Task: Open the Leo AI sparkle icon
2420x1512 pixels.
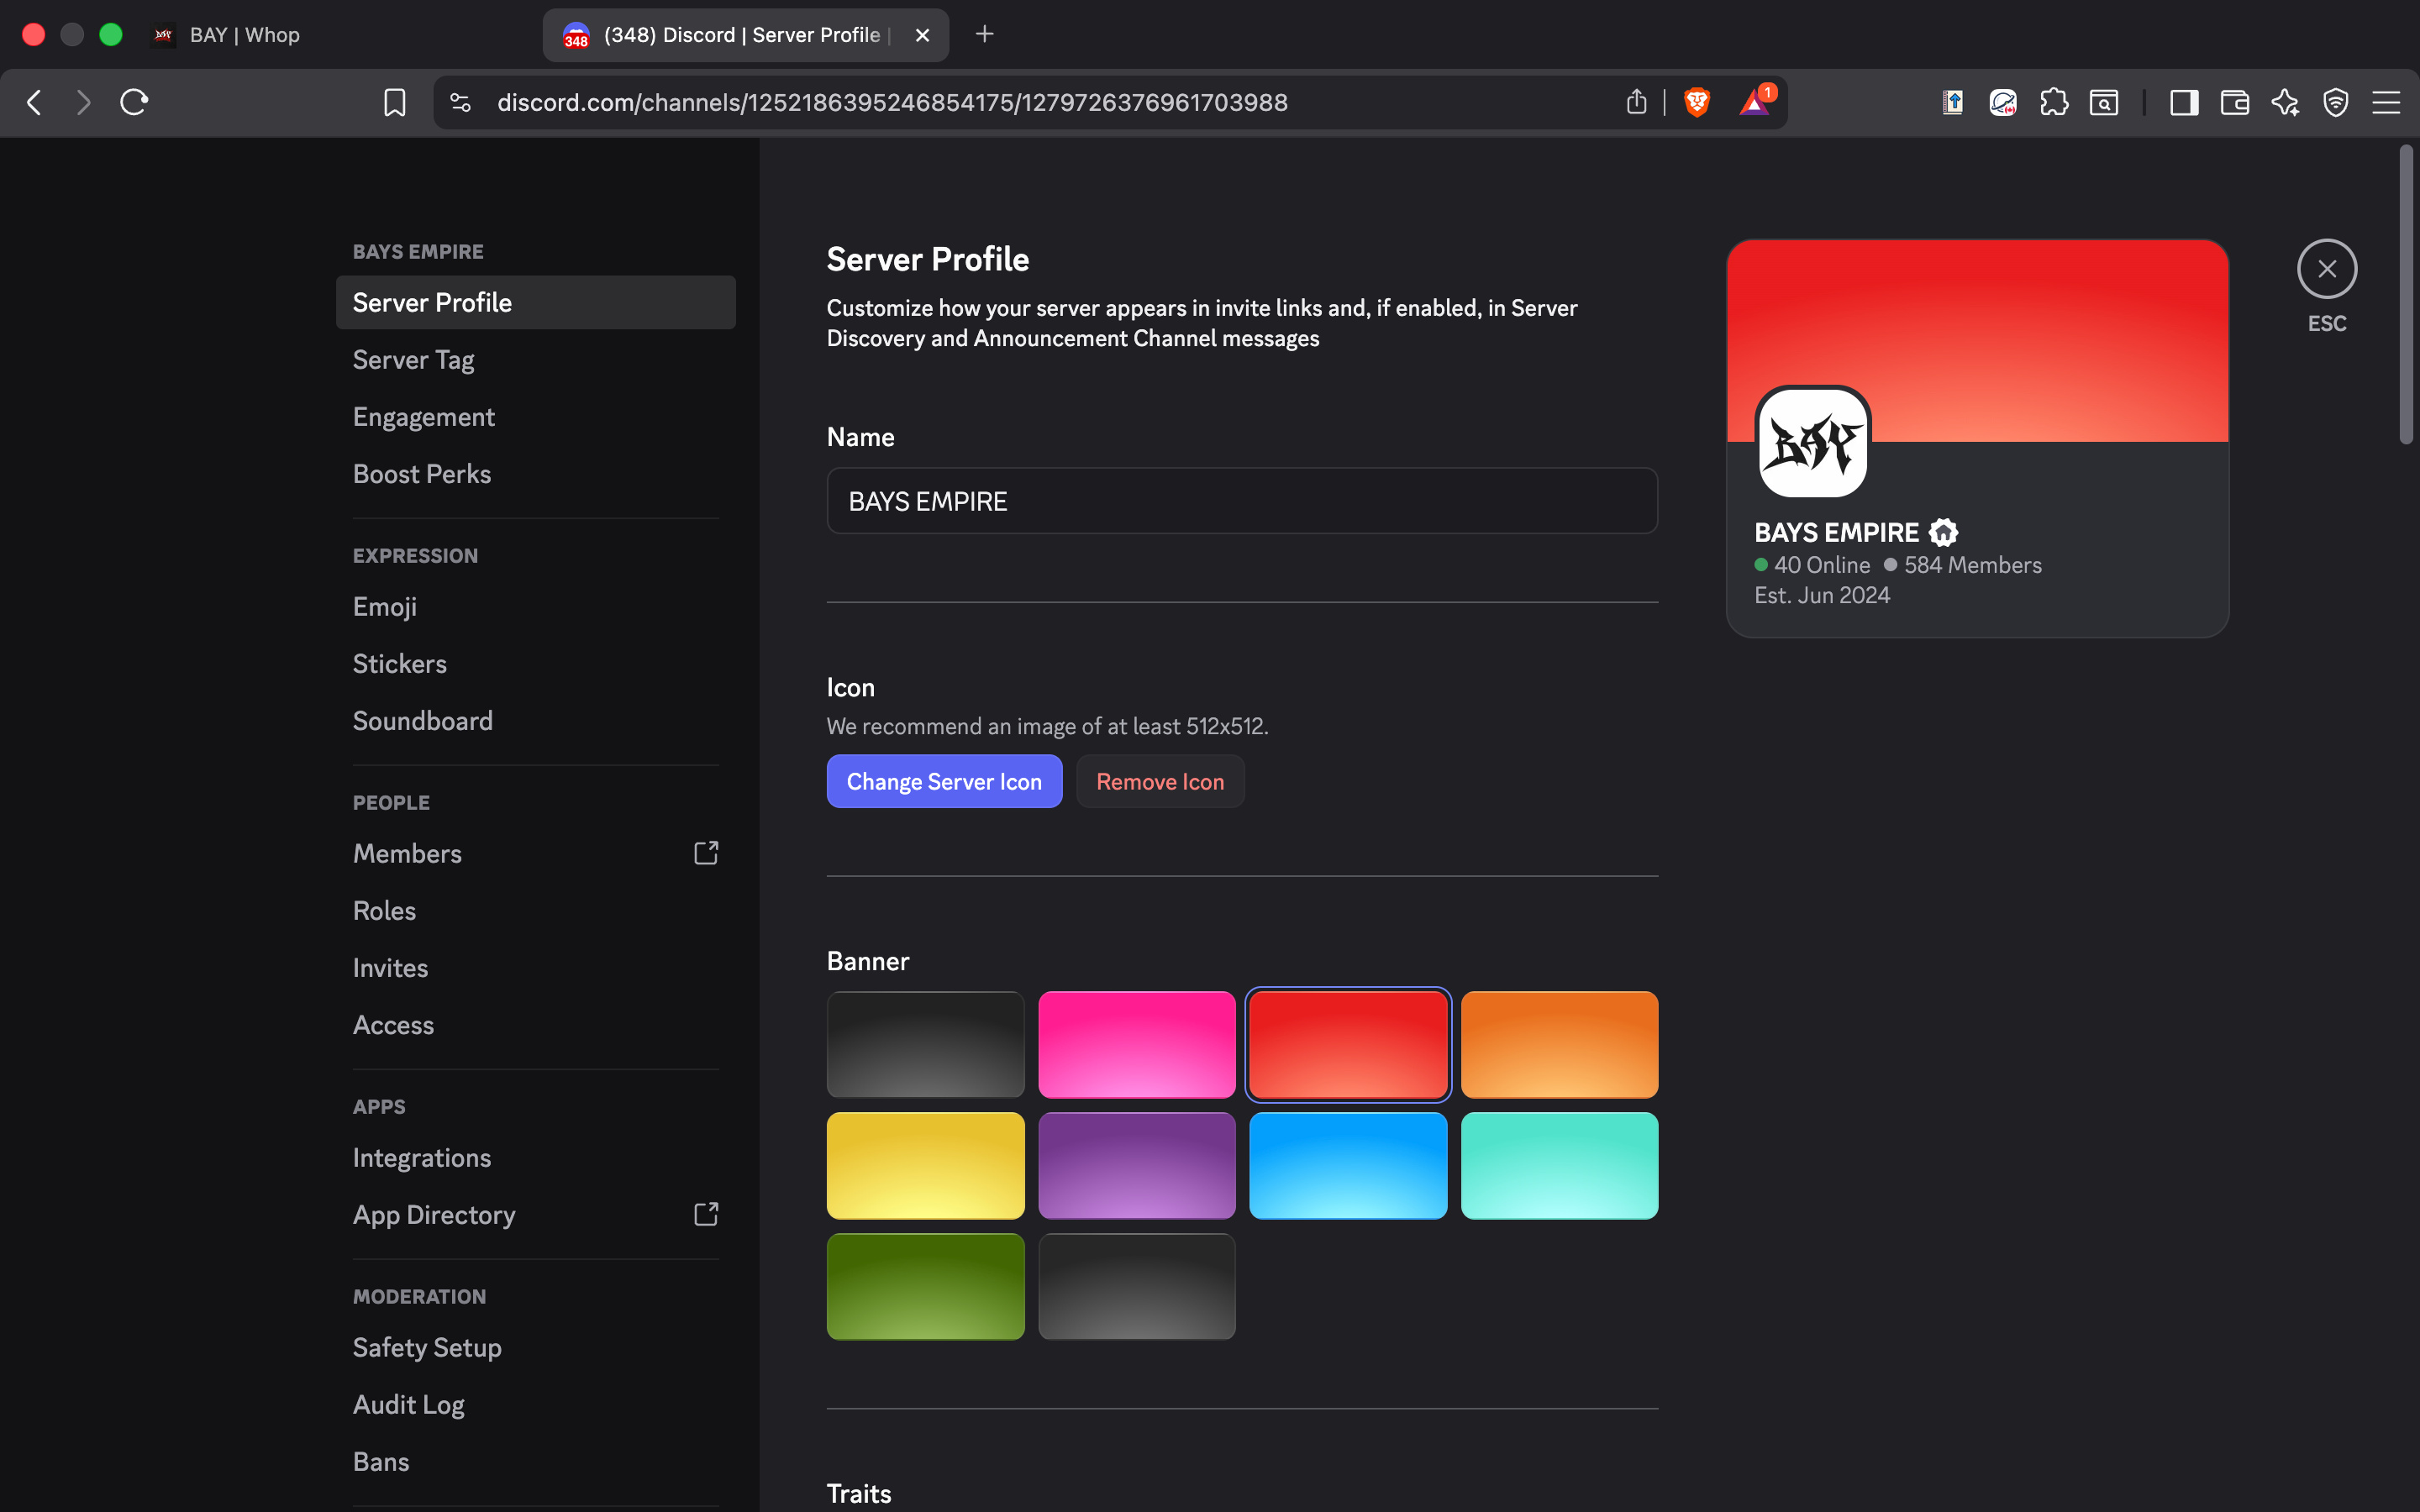Action: point(2285,102)
